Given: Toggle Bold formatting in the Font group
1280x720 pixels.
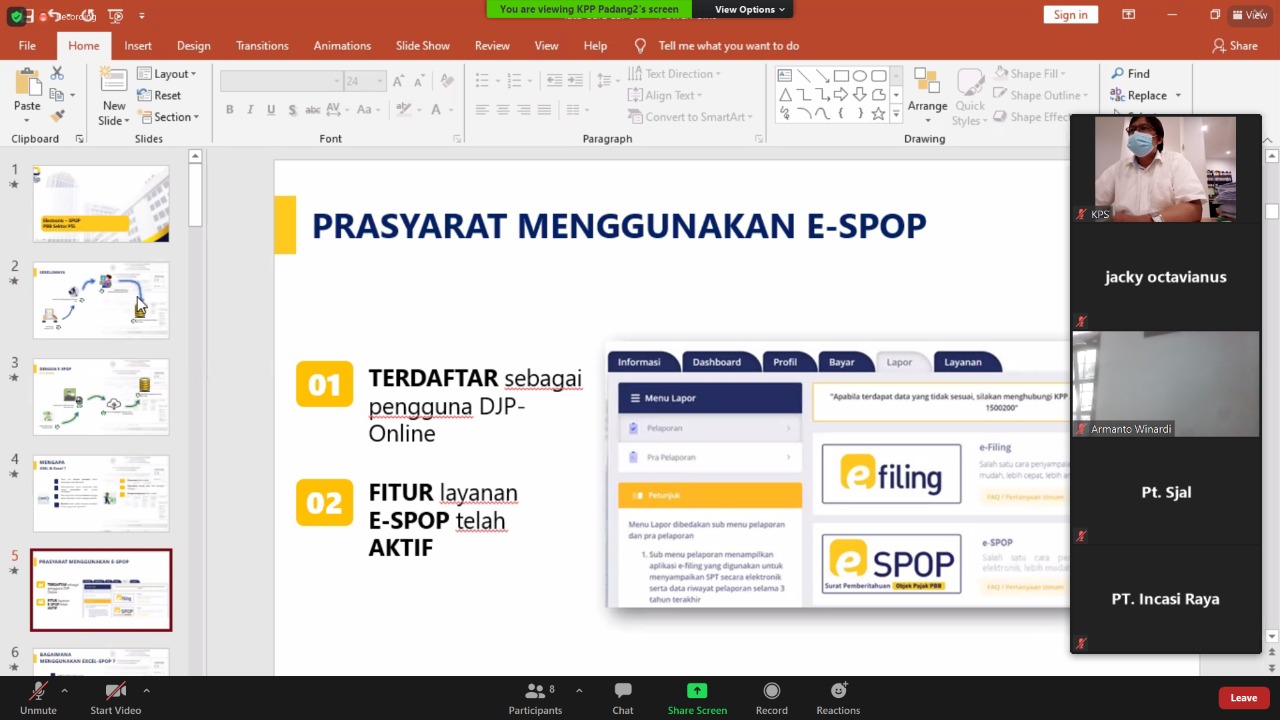Looking at the screenshot, I should [x=230, y=110].
